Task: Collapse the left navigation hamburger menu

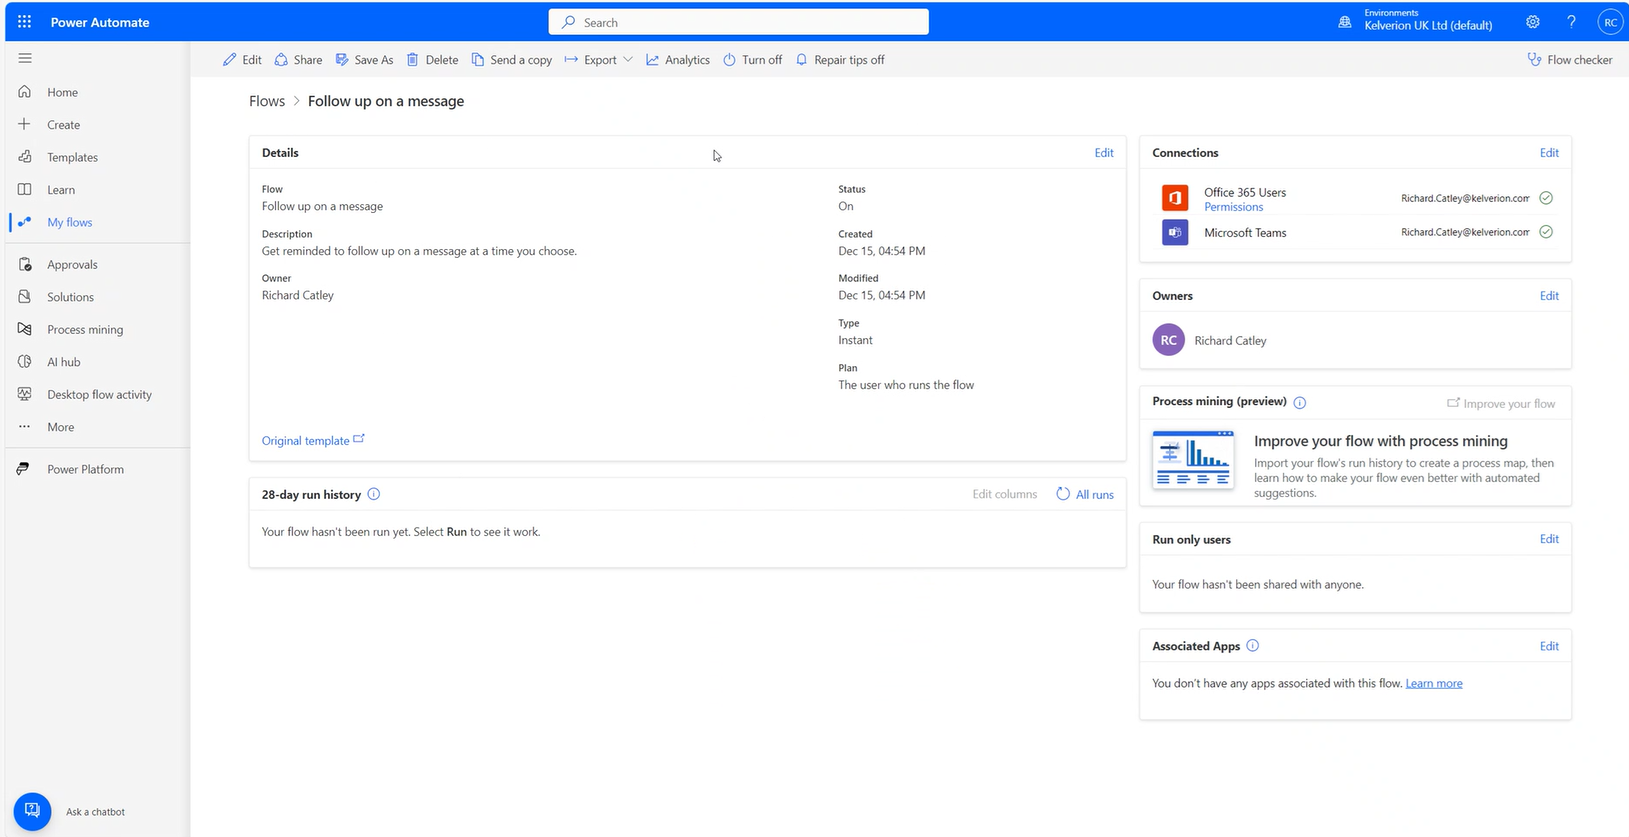Action: 25,58
